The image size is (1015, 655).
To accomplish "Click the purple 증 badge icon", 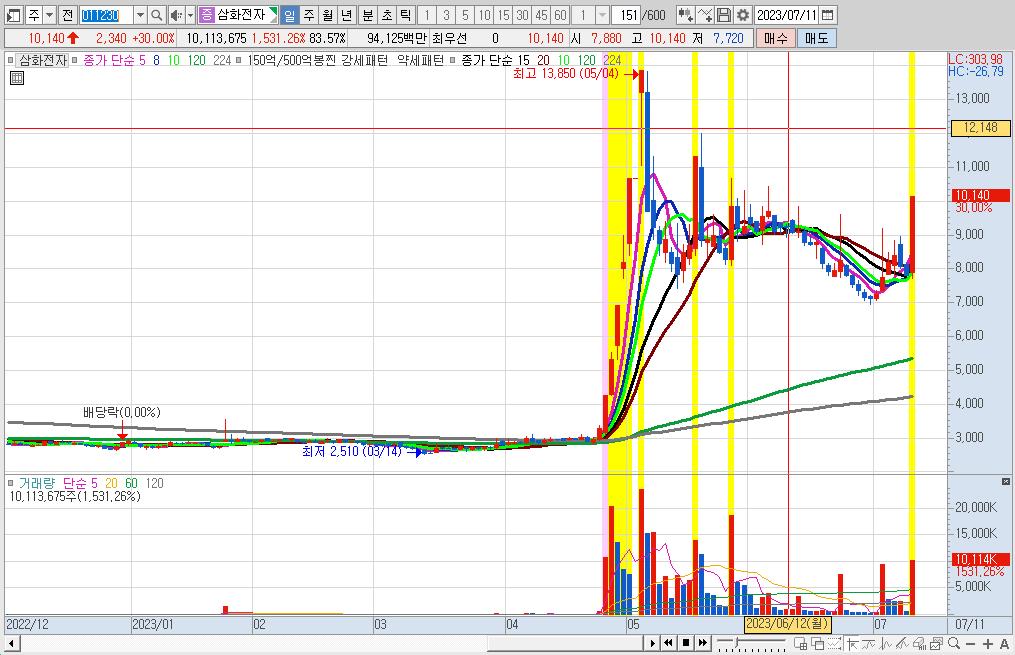I will point(206,15).
